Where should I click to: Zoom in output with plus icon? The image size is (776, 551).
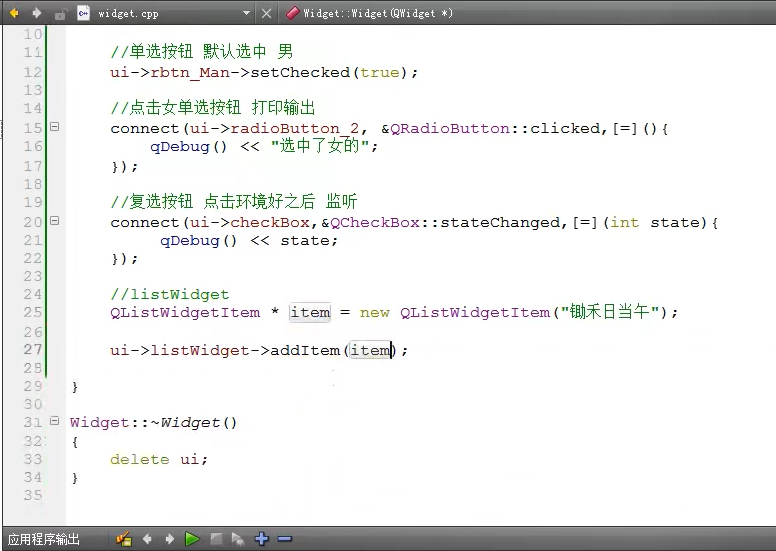(x=262, y=539)
